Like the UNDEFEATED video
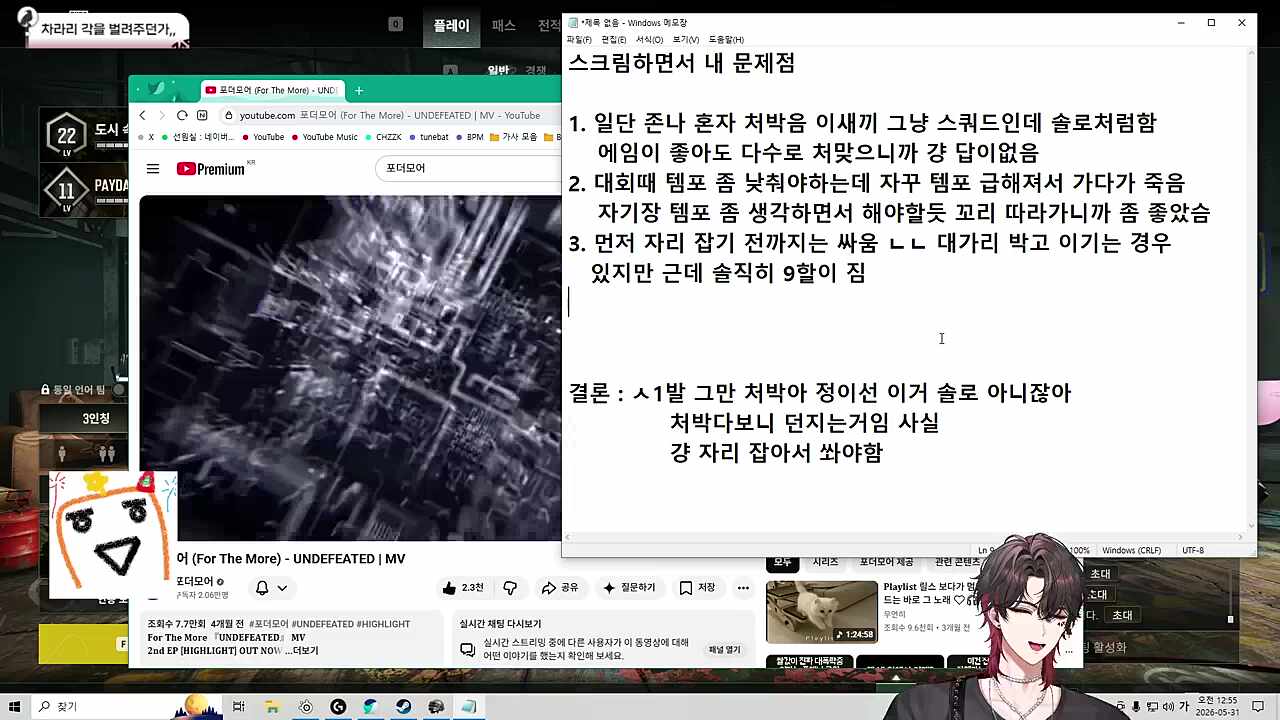This screenshot has height=720, width=1280. coord(462,588)
